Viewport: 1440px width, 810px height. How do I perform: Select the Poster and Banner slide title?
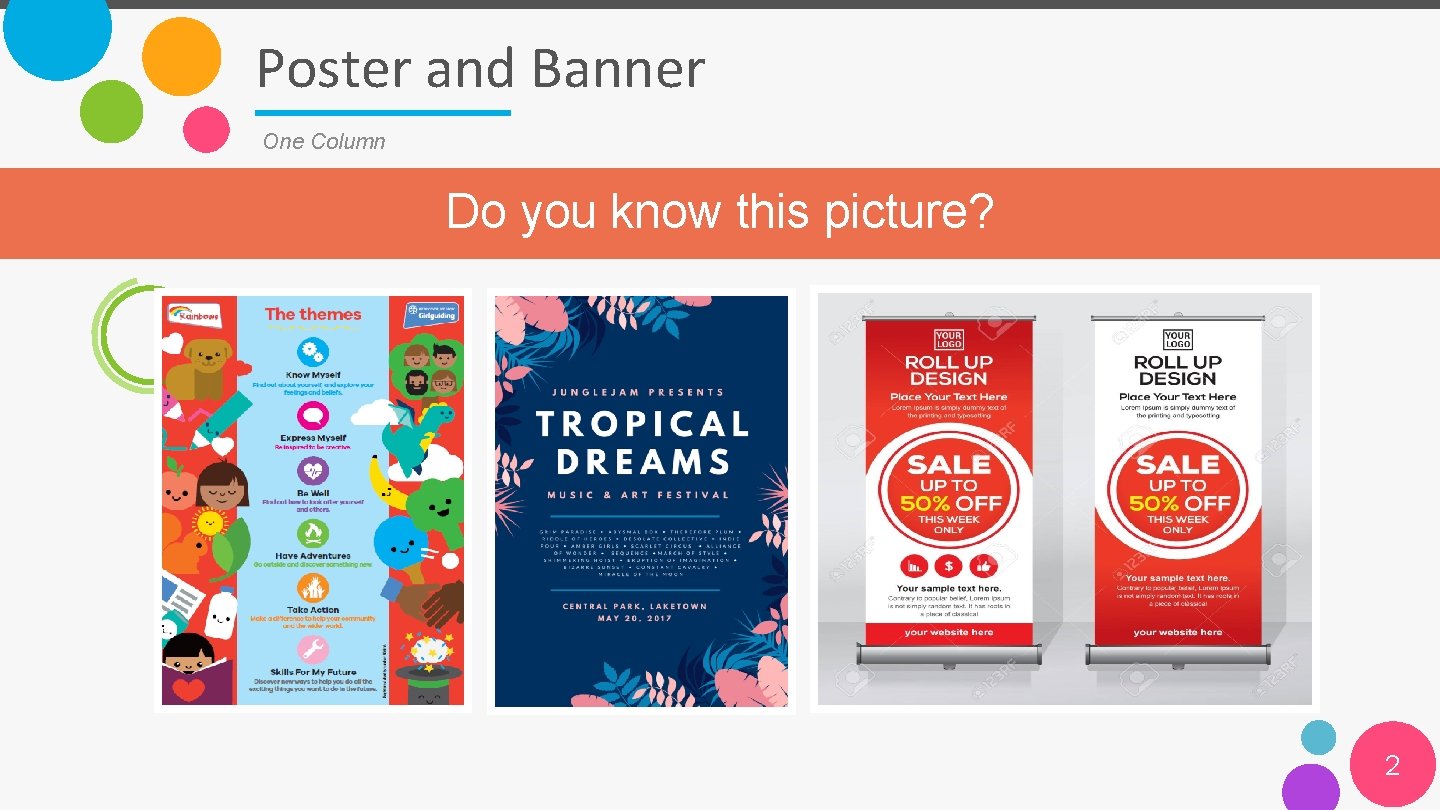[x=480, y=68]
